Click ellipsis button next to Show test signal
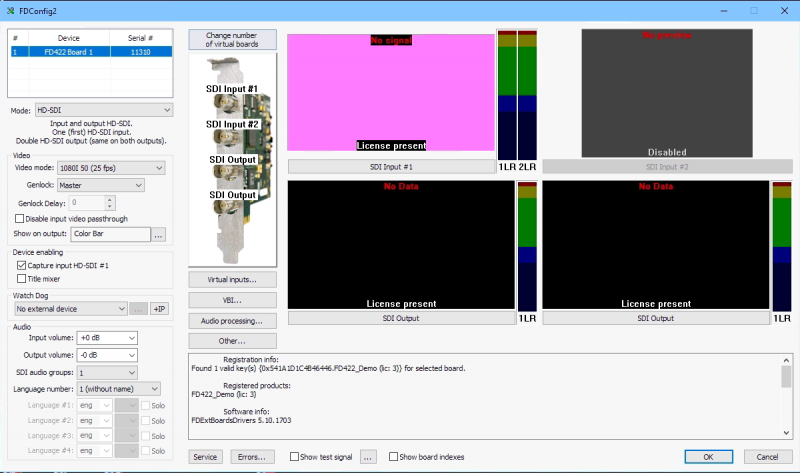 click(368, 457)
